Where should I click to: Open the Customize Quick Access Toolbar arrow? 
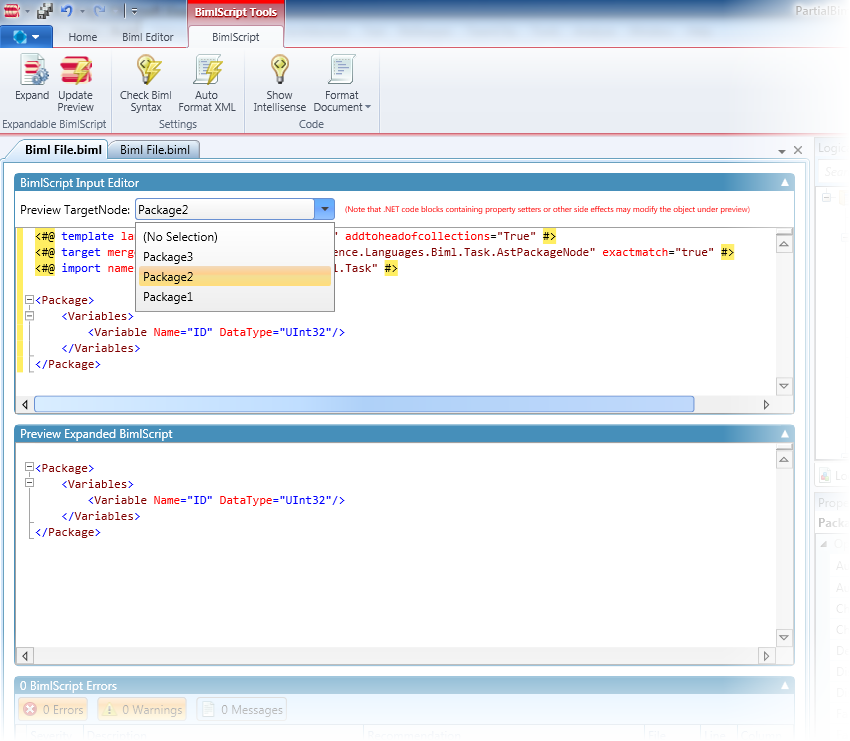pyautogui.click(x=134, y=11)
